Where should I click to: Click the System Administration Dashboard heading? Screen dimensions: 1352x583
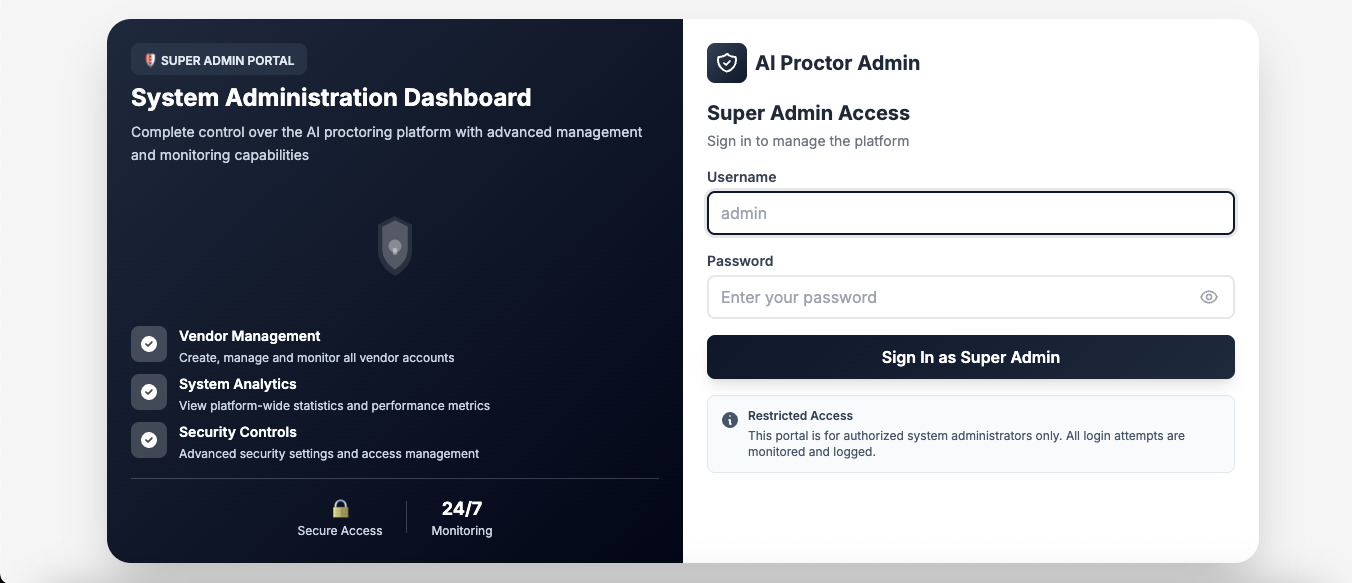pos(331,98)
